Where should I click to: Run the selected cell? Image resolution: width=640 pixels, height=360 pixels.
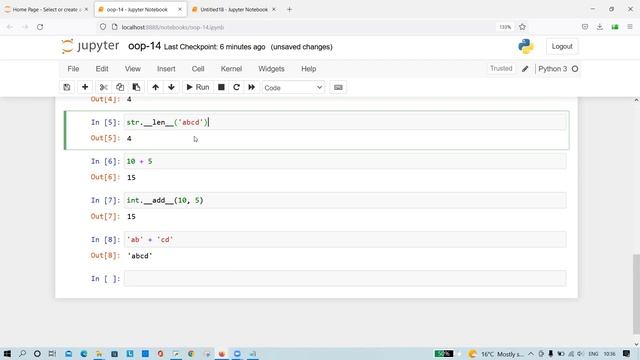pyautogui.click(x=198, y=87)
